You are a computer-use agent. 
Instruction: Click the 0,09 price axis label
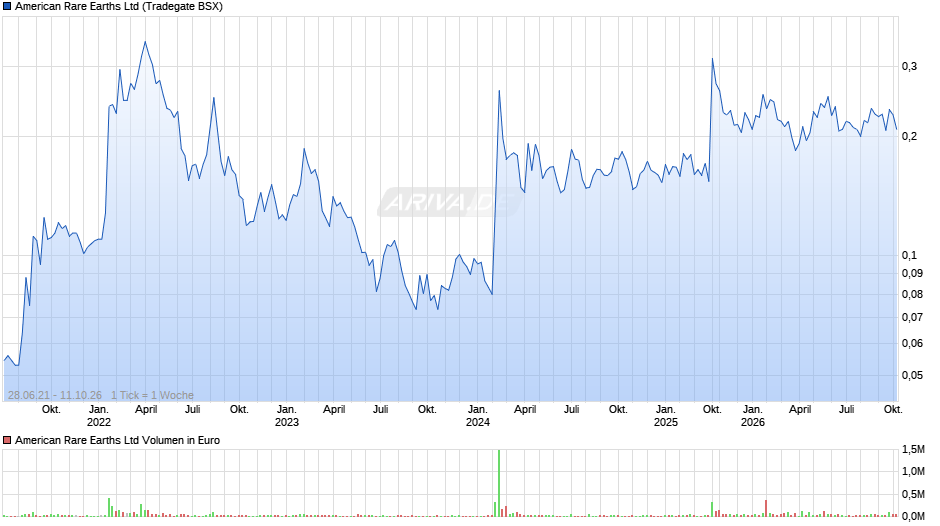[x=912, y=273]
